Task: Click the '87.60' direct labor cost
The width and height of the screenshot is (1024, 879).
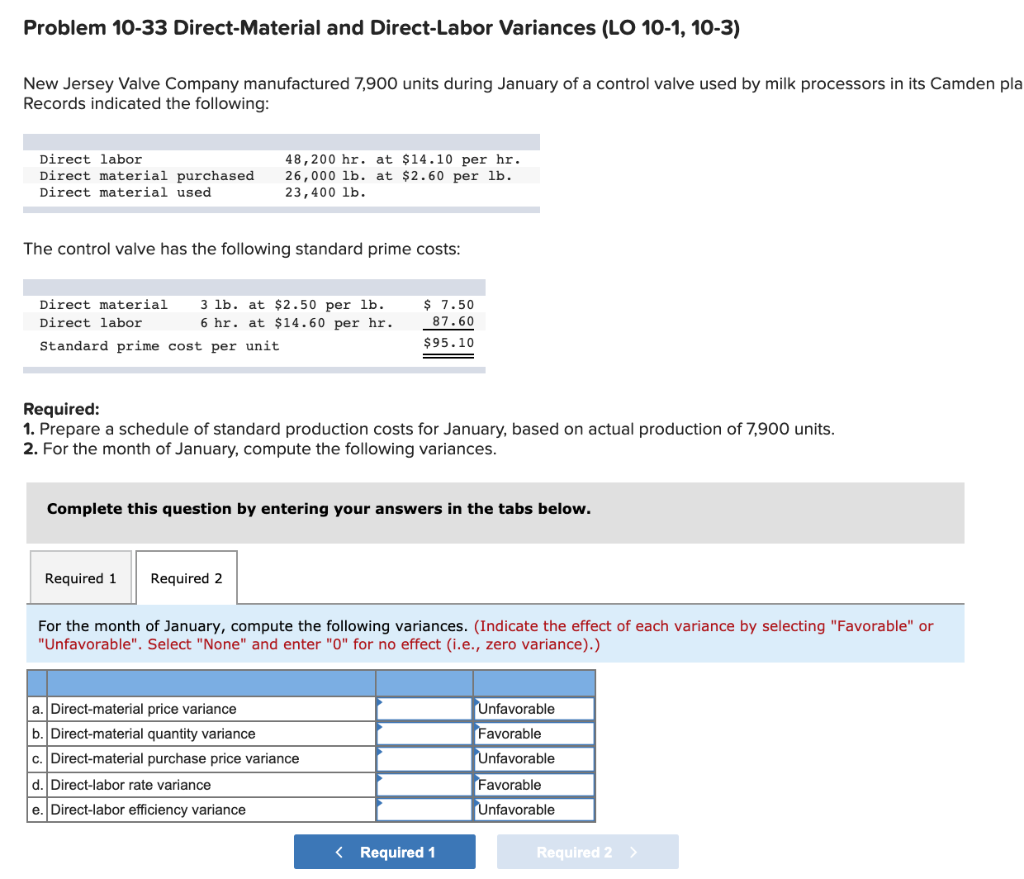Action: (x=453, y=321)
